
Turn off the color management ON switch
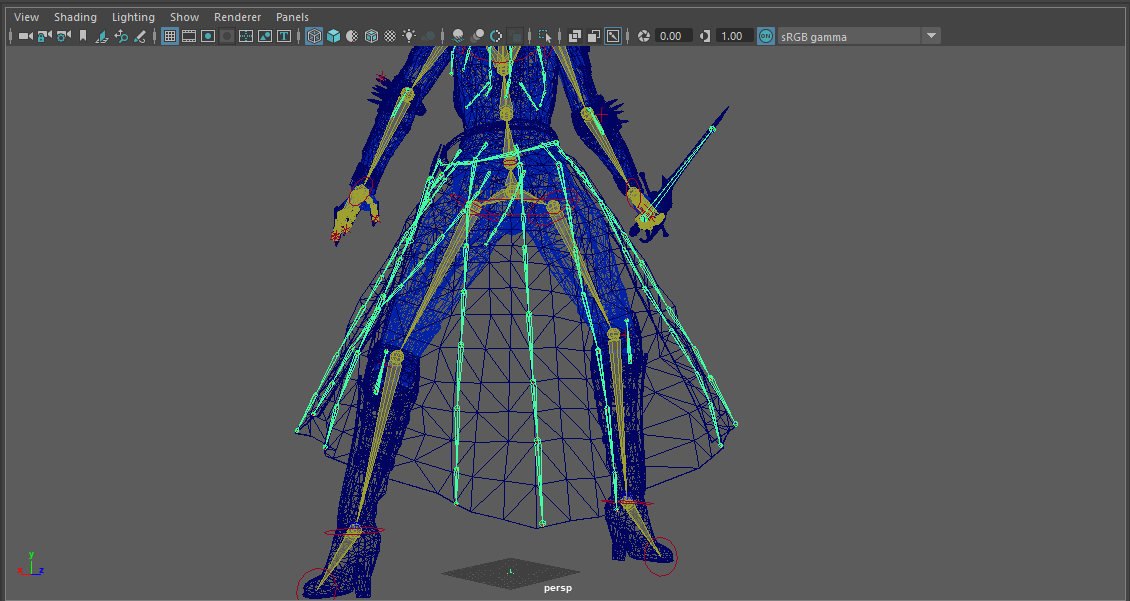point(764,36)
